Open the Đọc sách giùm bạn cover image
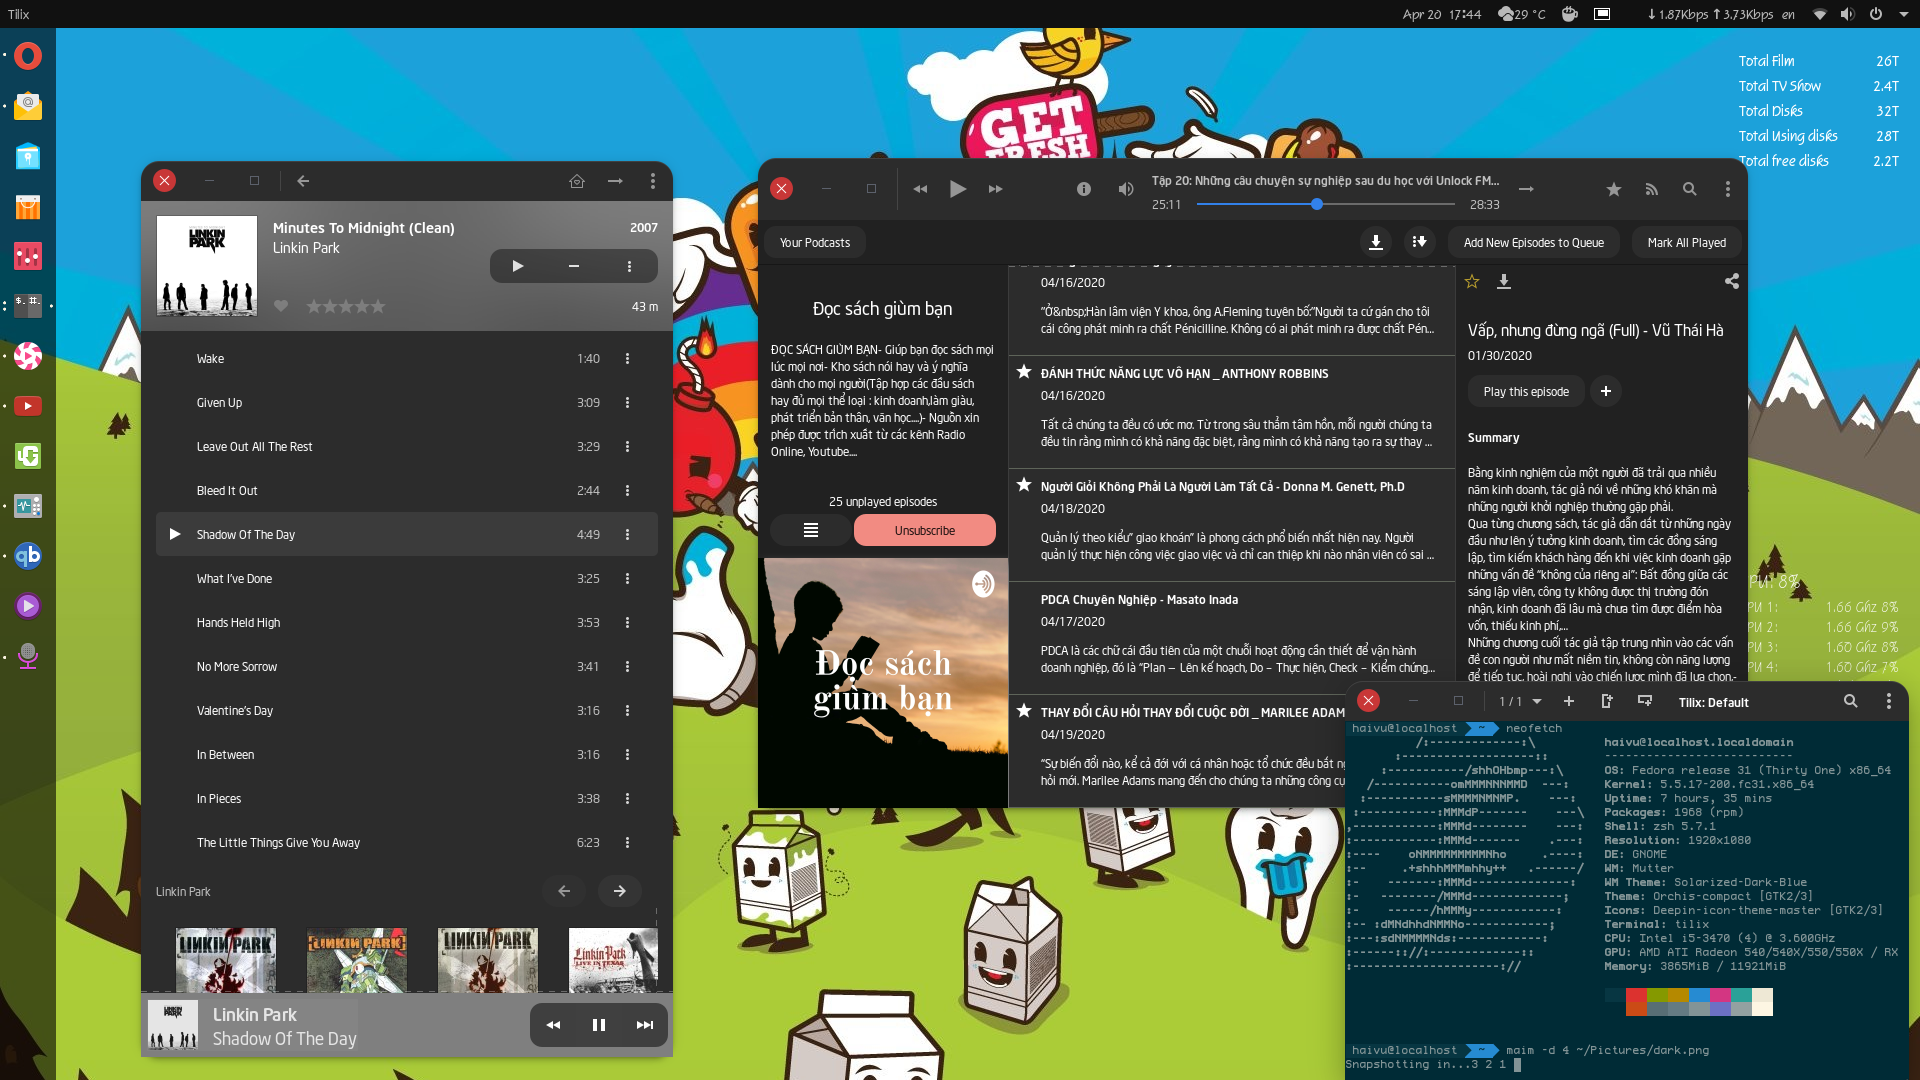Image resolution: width=1920 pixels, height=1080 pixels. [885, 683]
